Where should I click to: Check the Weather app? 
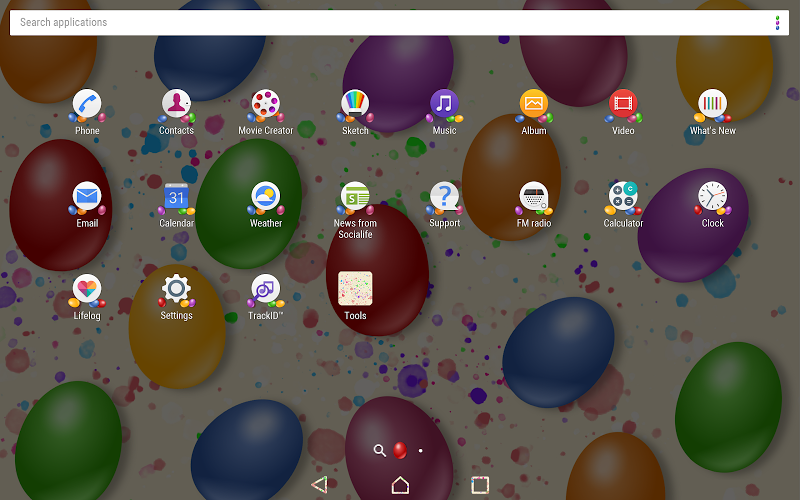point(265,197)
